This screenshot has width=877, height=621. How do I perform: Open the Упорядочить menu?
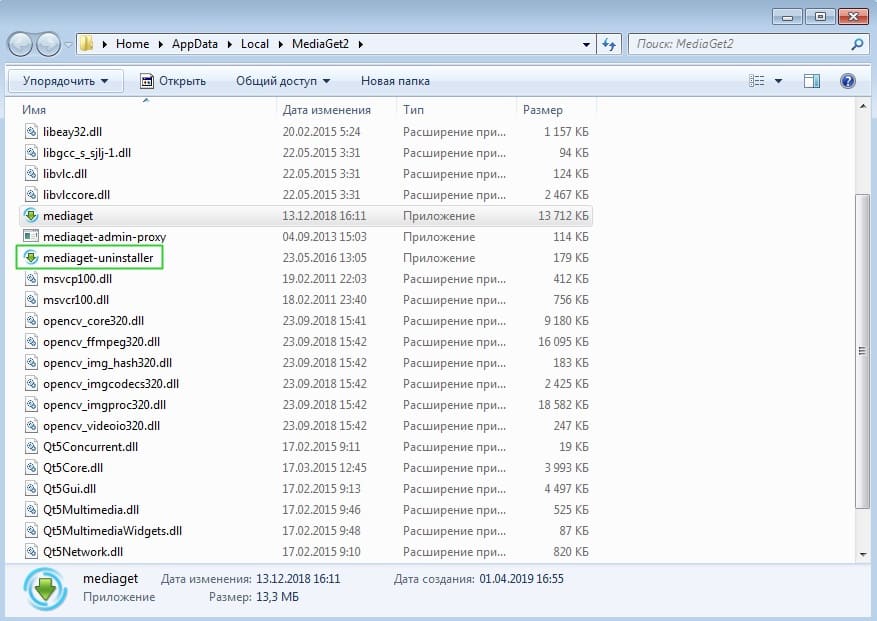pos(66,81)
